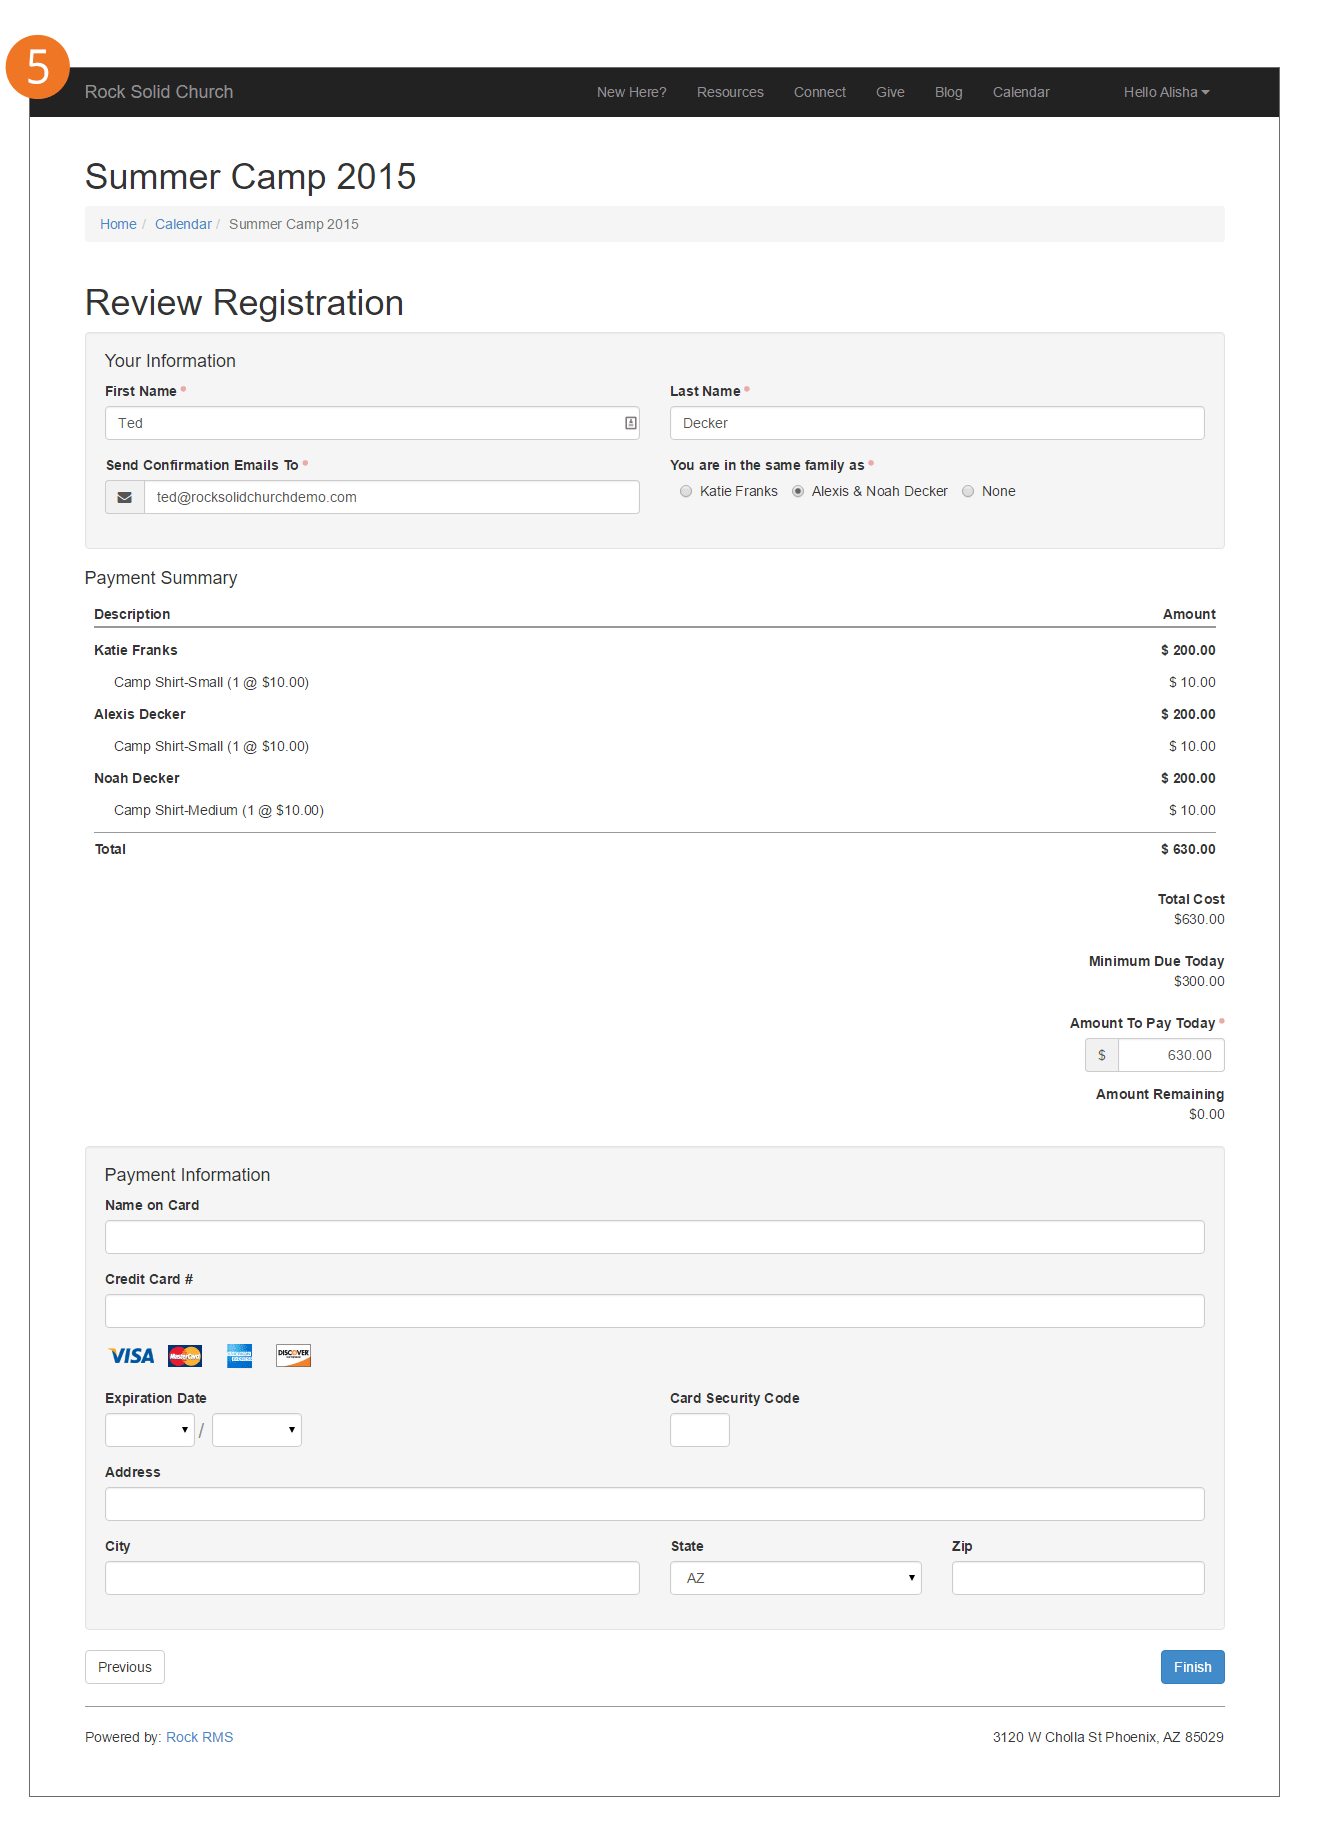Click the envelope icon beside email field
1324x1842 pixels.
click(x=125, y=497)
